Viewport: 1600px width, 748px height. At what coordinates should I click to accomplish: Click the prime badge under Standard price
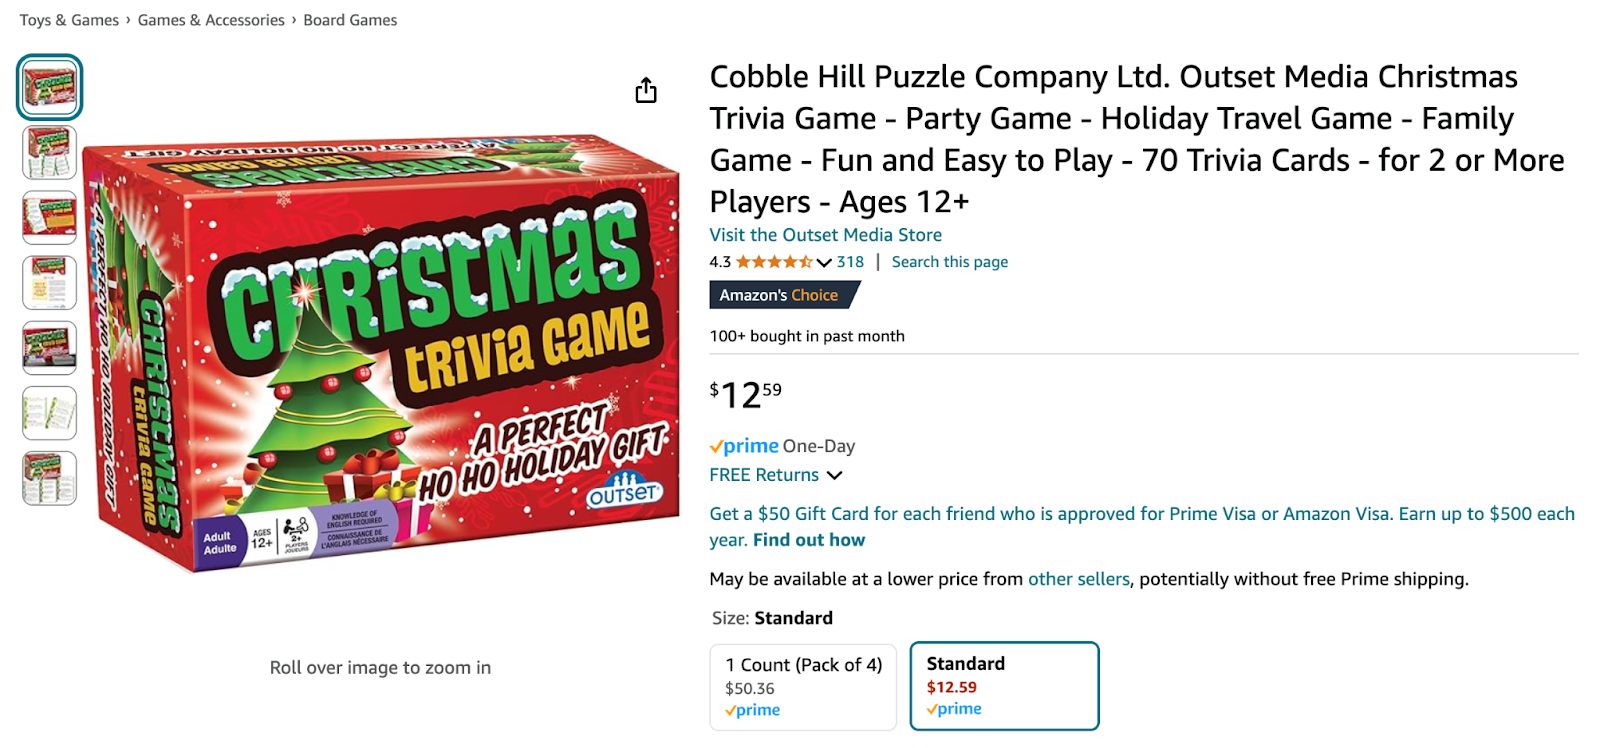click(x=953, y=708)
